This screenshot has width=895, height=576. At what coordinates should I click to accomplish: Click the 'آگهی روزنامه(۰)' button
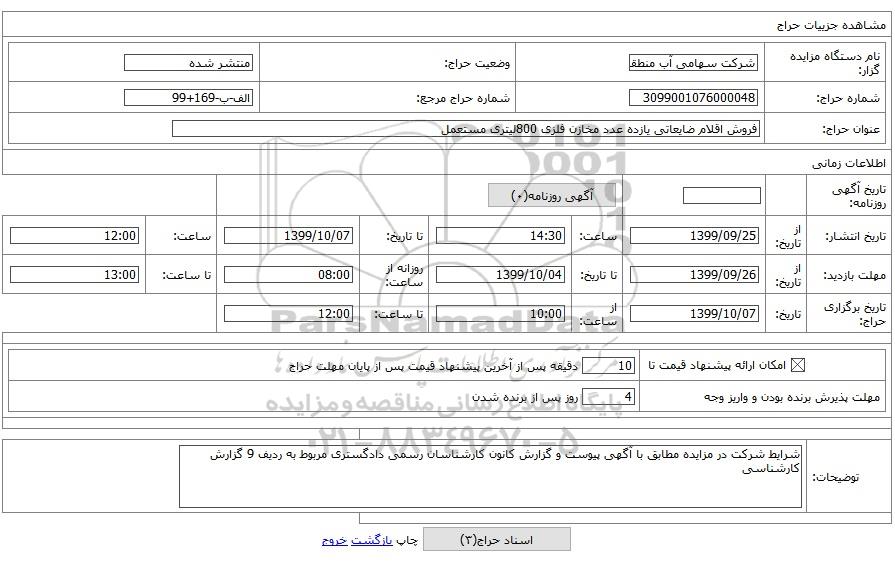[552, 196]
